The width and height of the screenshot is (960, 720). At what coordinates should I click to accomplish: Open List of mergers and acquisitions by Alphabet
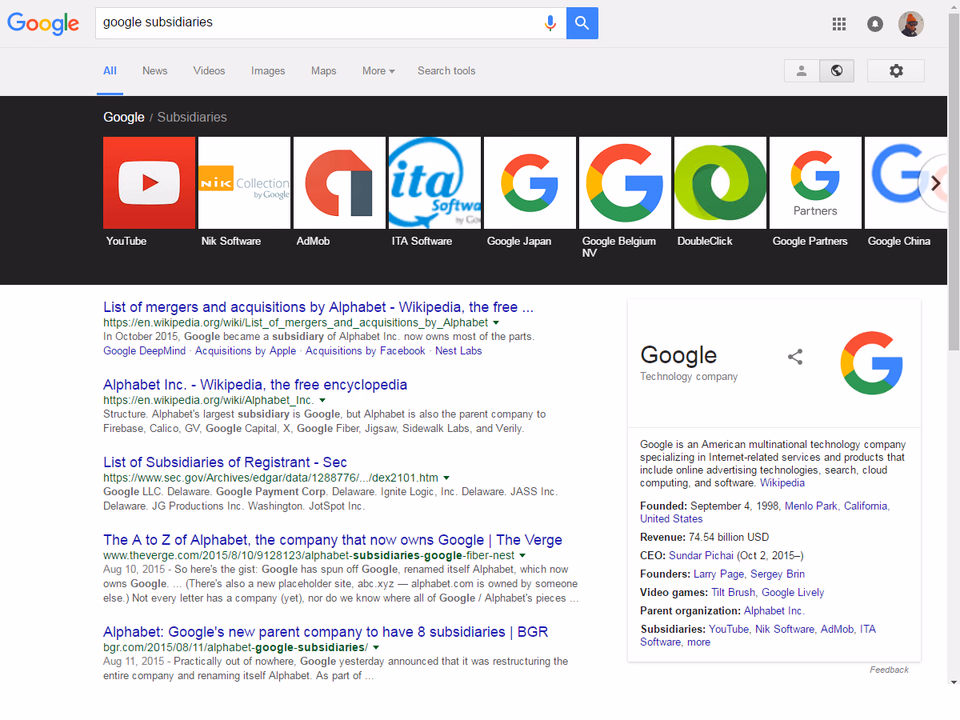tap(318, 307)
